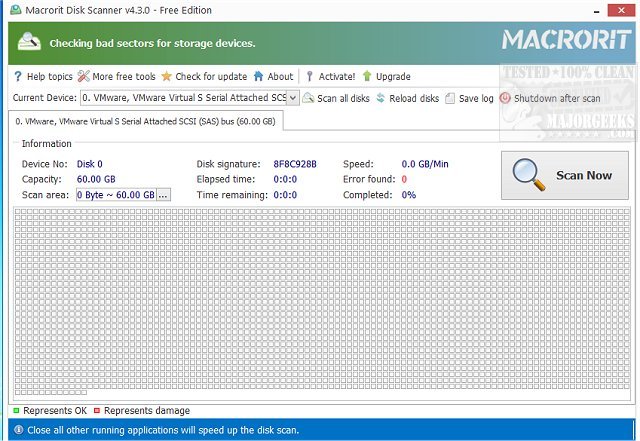The image size is (640, 441).
Task: Click the Shutdown after scan power icon
Action: 505,98
